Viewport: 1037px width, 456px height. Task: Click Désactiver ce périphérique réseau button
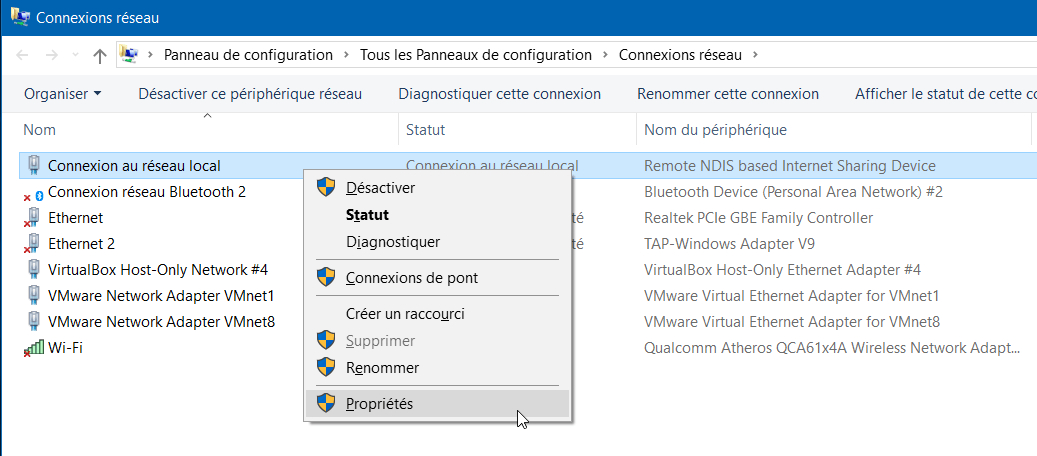250,94
